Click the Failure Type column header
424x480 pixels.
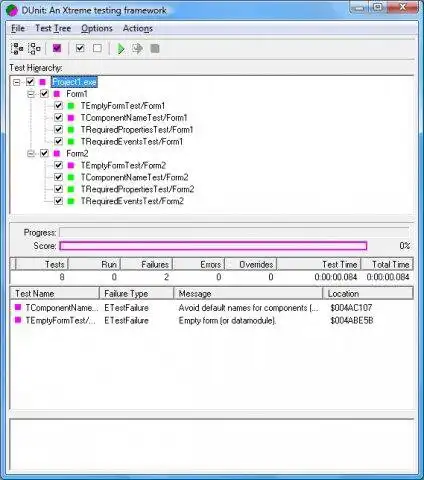tap(137, 293)
